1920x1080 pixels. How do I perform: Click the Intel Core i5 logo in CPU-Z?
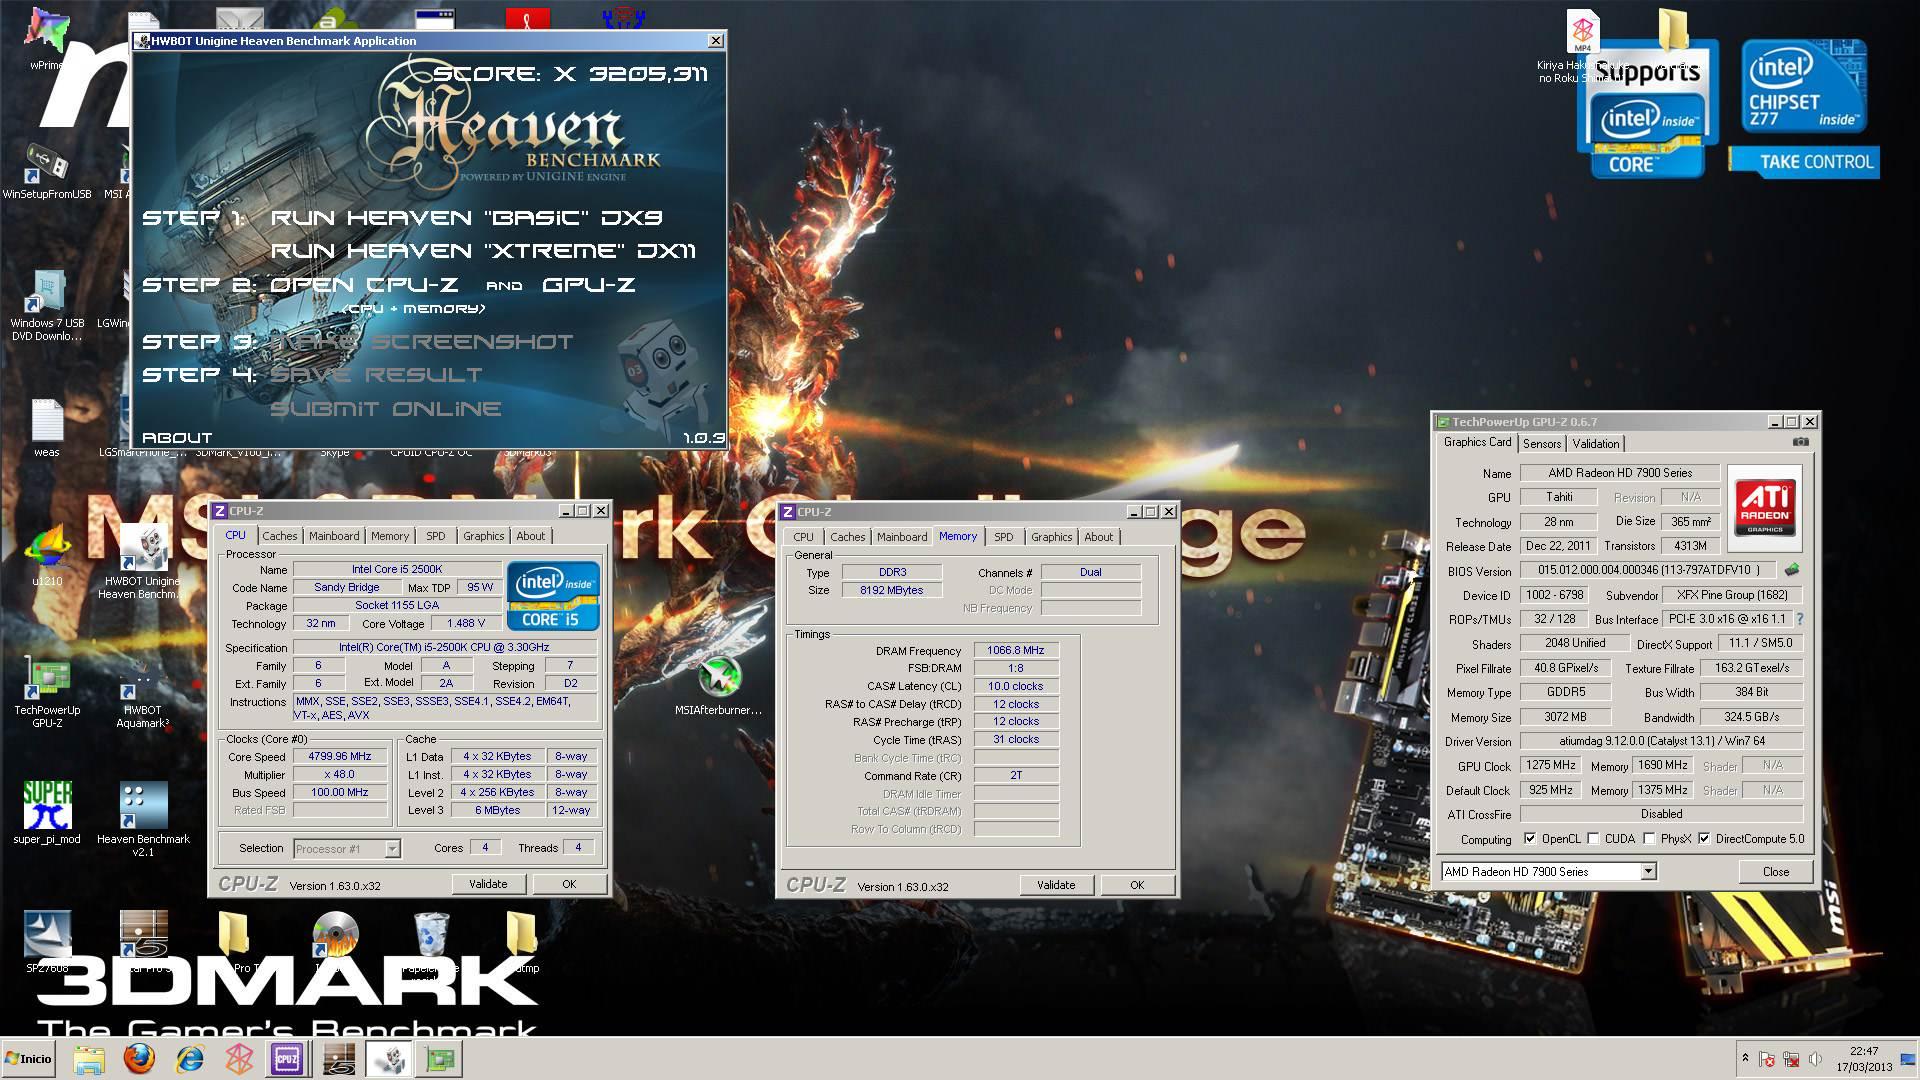click(553, 596)
